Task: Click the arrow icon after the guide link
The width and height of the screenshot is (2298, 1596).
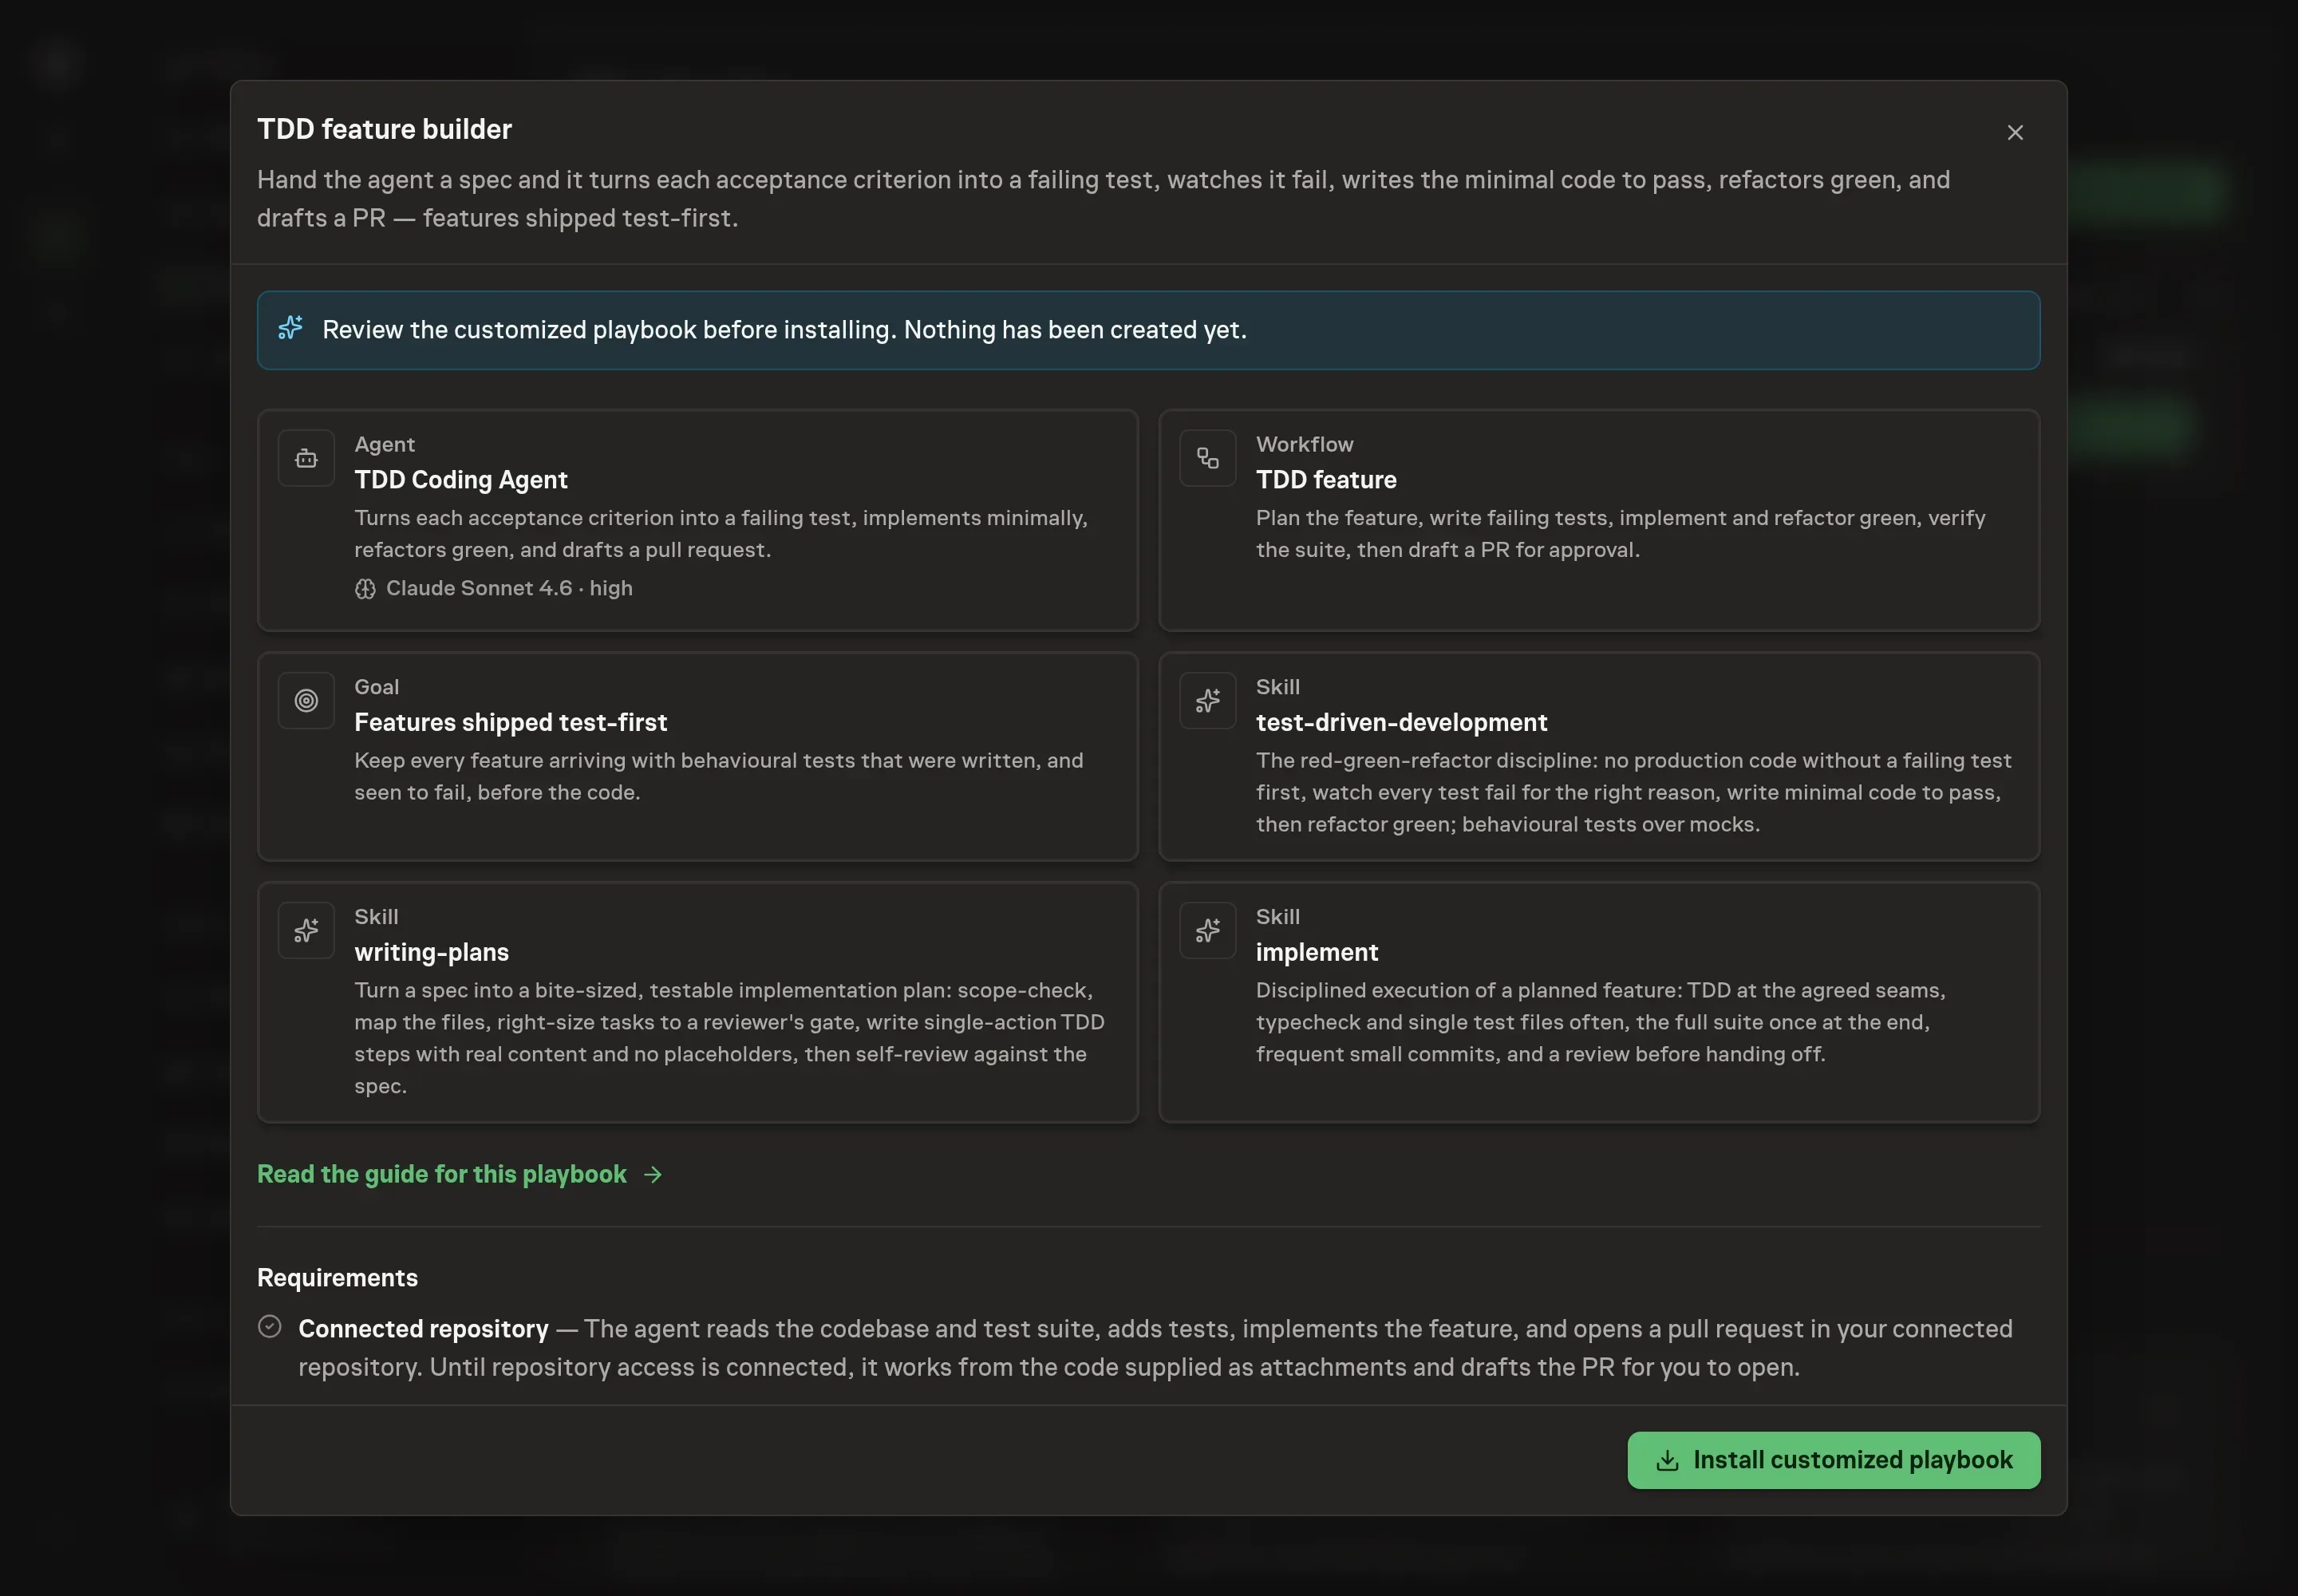Action: (653, 1175)
